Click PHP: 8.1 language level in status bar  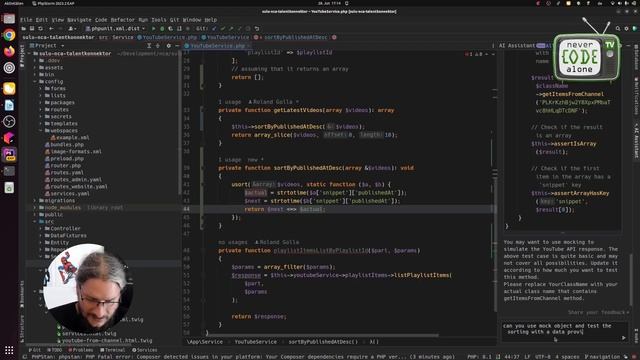pos(480,356)
